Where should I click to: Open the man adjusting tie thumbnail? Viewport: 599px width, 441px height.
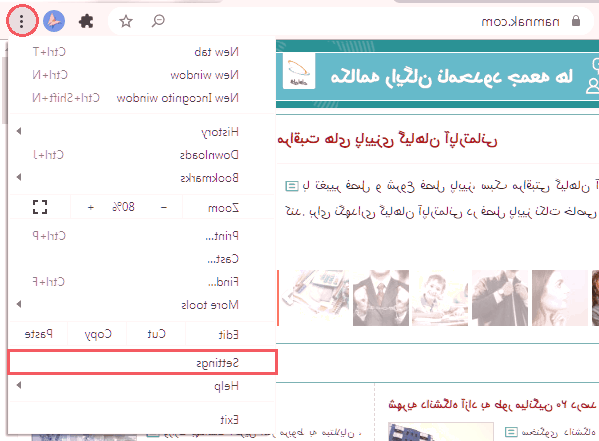pyautogui.click(x=500, y=298)
